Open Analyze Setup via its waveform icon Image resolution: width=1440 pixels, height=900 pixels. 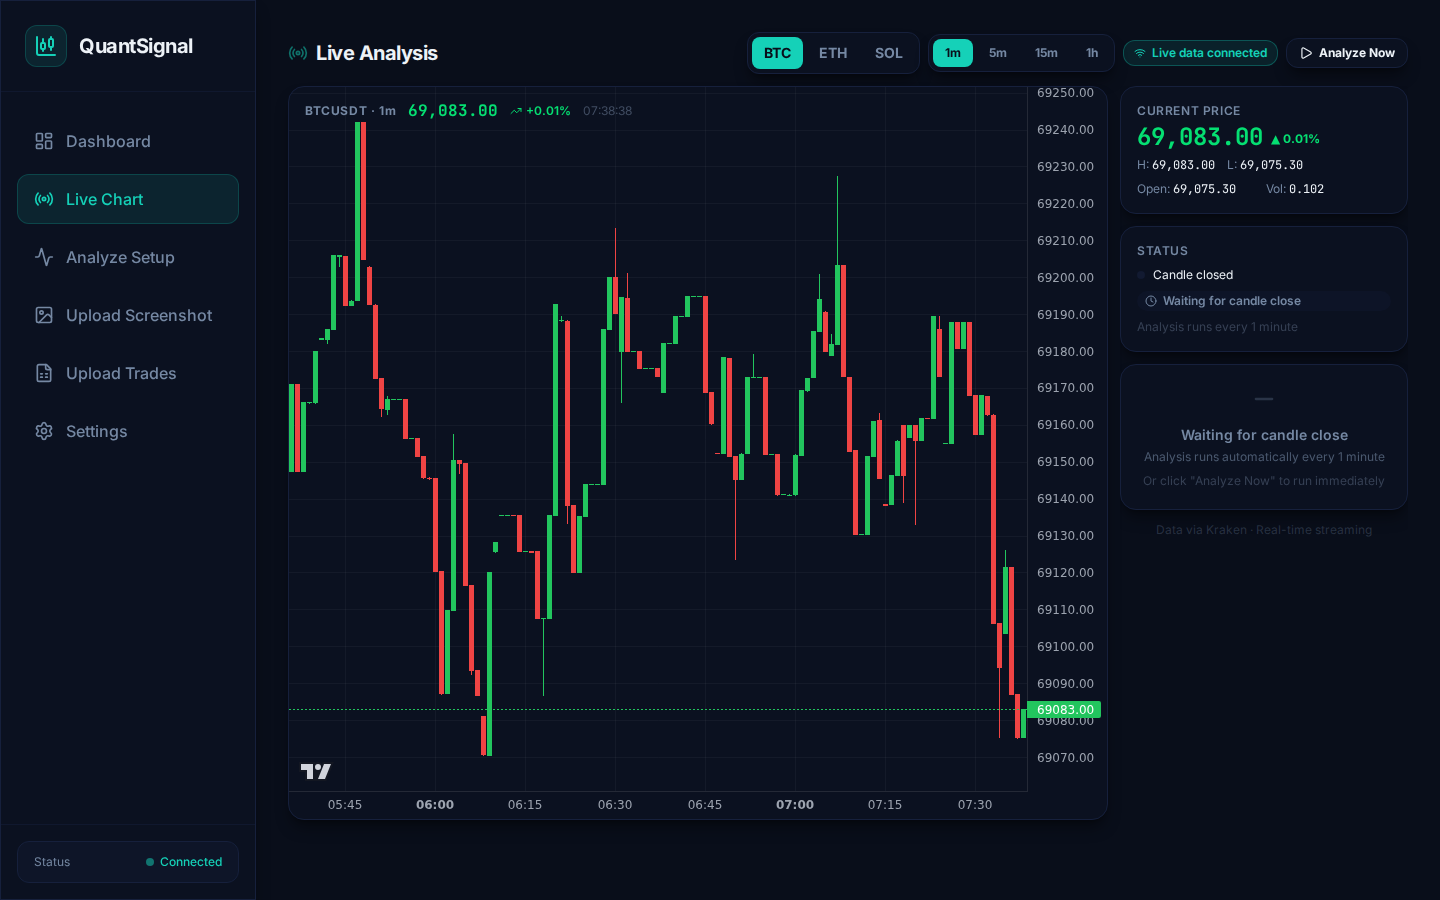[x=43, y=257]
